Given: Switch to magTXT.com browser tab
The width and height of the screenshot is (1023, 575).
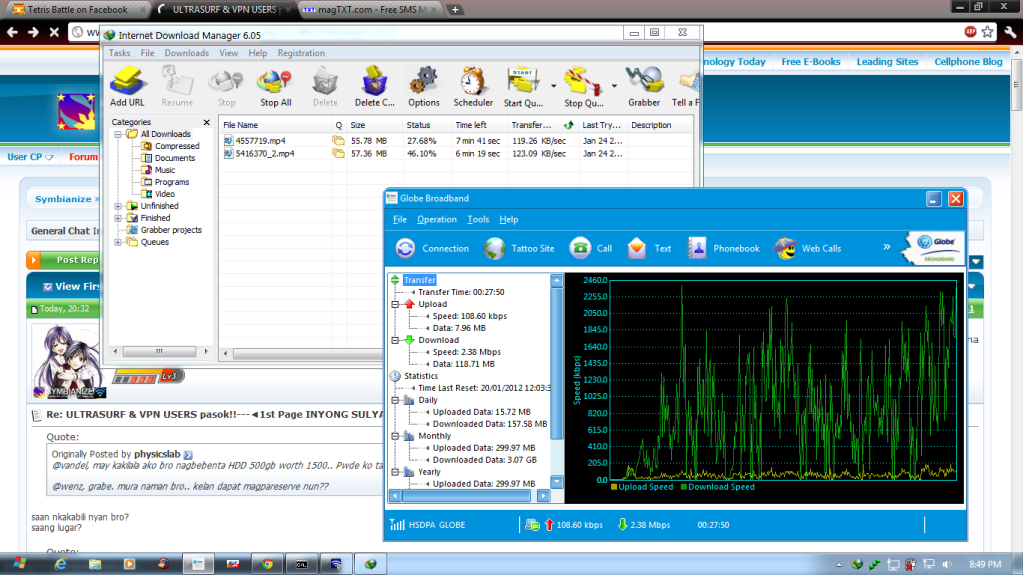Looking at the screenshot, I should 371,9.
